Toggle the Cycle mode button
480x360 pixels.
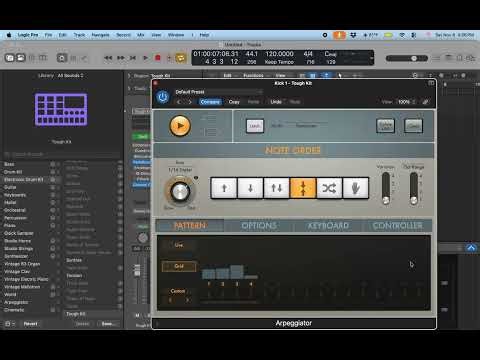[x=181, y=58]
